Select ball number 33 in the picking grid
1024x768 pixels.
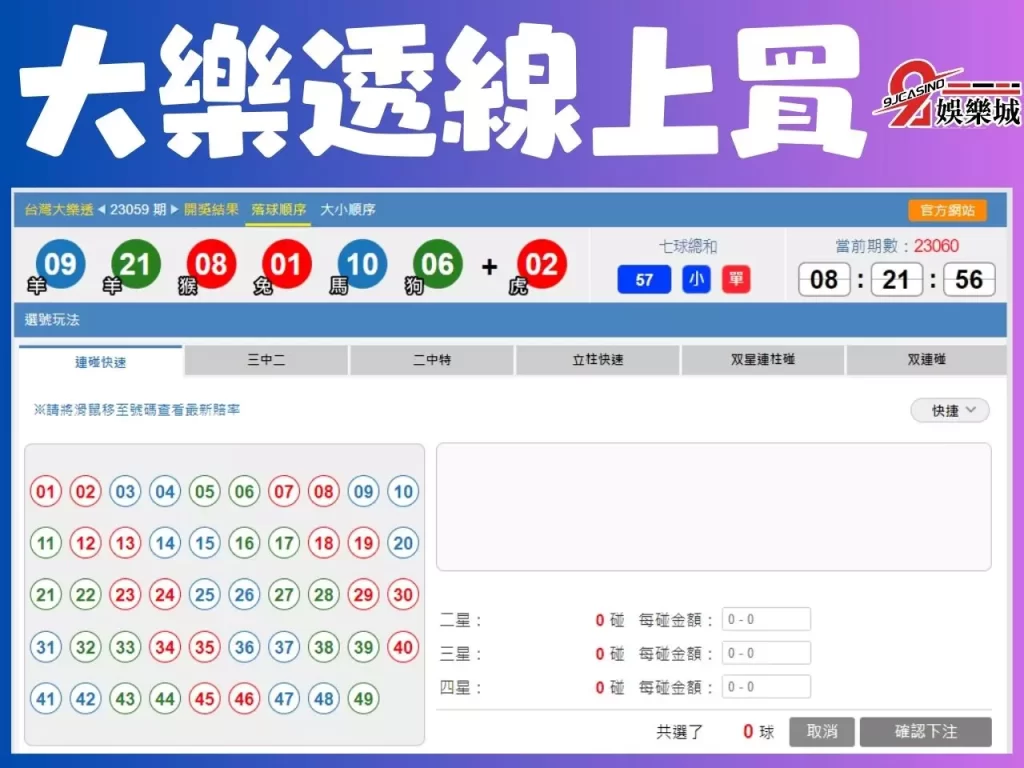tap(124, 648)
